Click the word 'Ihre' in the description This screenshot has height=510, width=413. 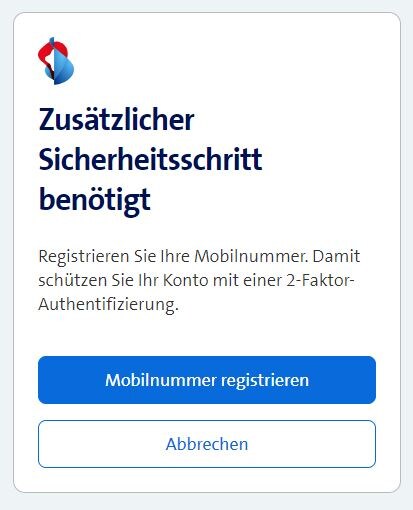(x=175, y=256)
